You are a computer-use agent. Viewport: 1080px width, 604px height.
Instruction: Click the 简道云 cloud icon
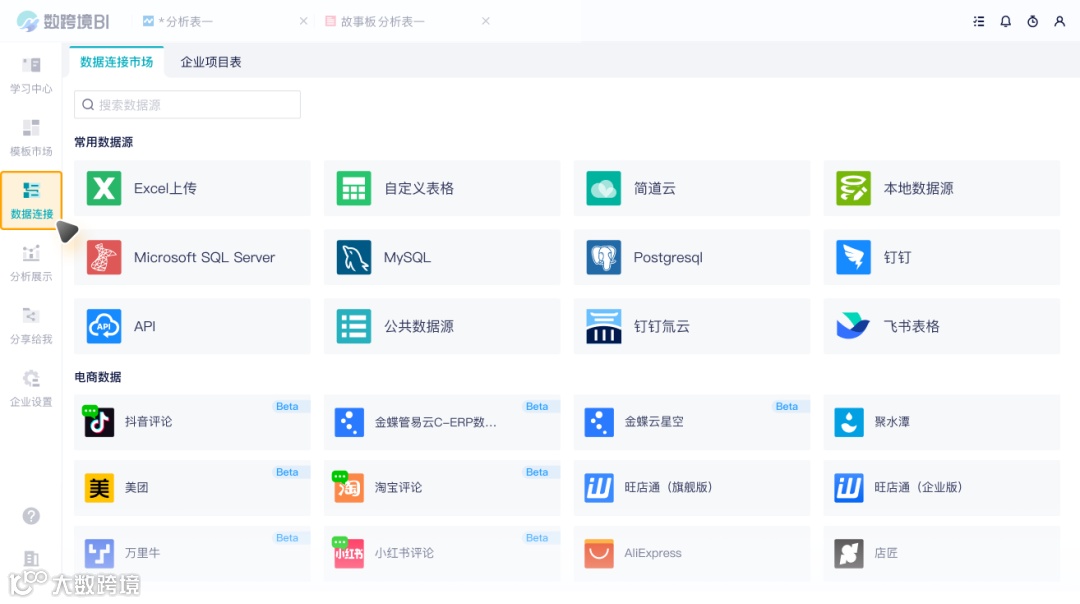click(603, 188)
